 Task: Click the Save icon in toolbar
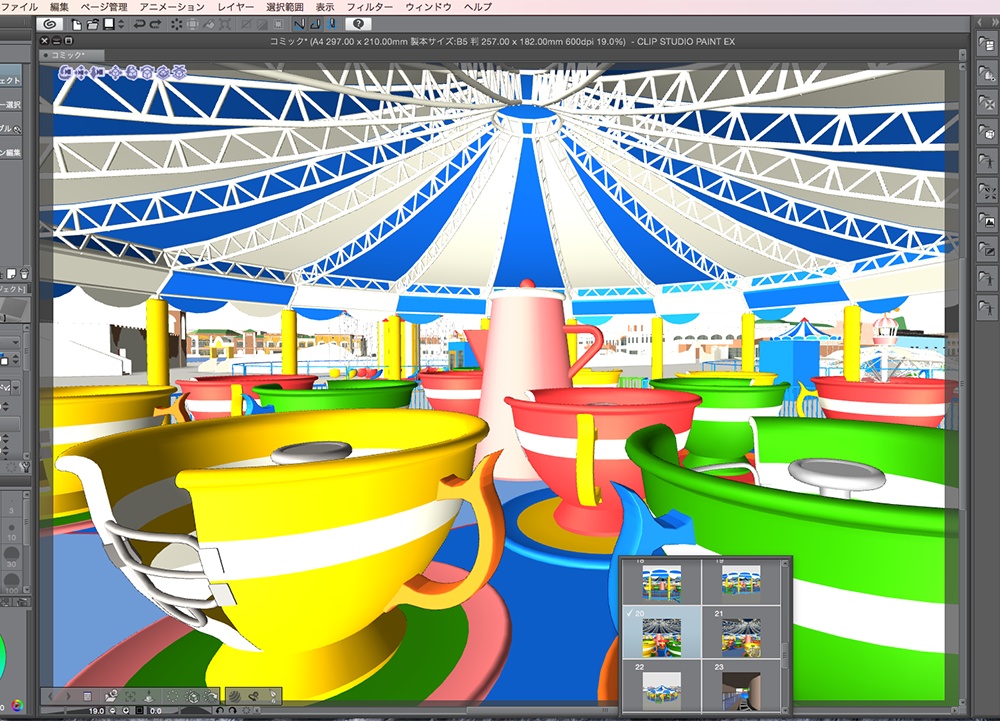pos(109,24)
